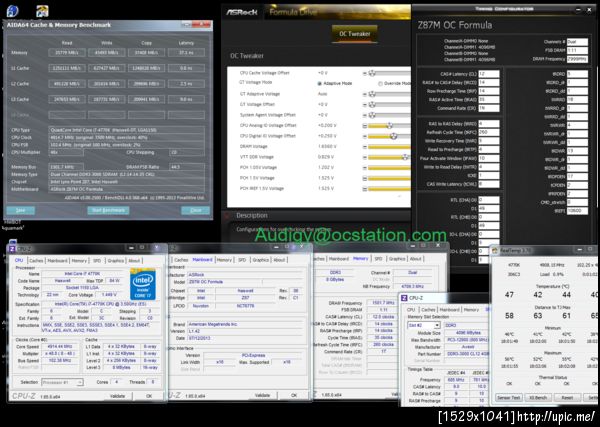Viewport: 600px width, 427px height.
Task: Click minus icon for PCH 1.5V Voltage
Action: click(x=365, y=178)
